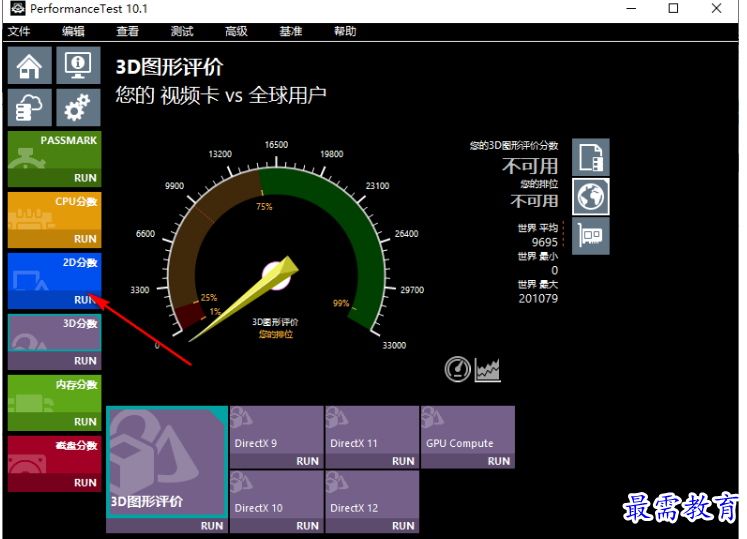Open the 文件 menu

(19, 31)
